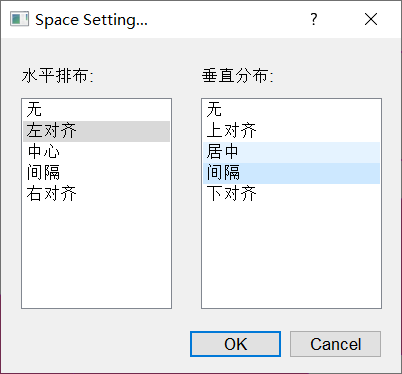Select 左对齐 in the horizontal list
Screen dimensions: 402x374
tap(96, 131)
